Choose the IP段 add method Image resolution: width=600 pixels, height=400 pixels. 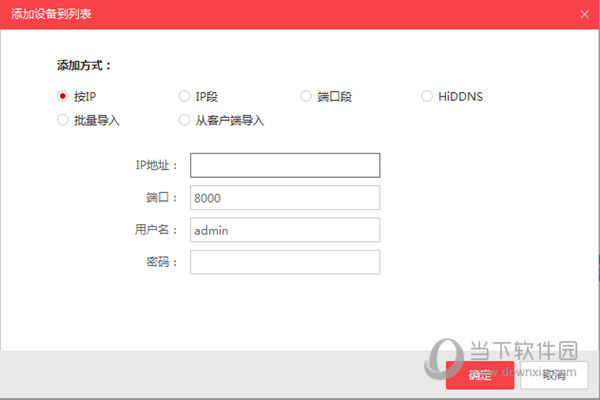pyautogui.click(x=184, y=96)
